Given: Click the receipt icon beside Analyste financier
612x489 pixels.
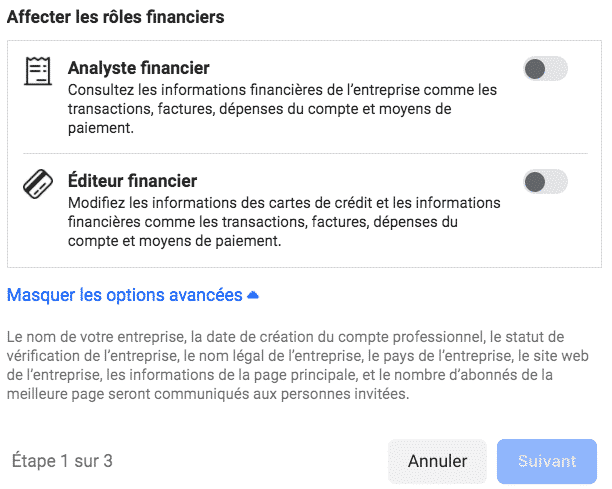Looking at the screenshot, I should click(x=37, y=72).
